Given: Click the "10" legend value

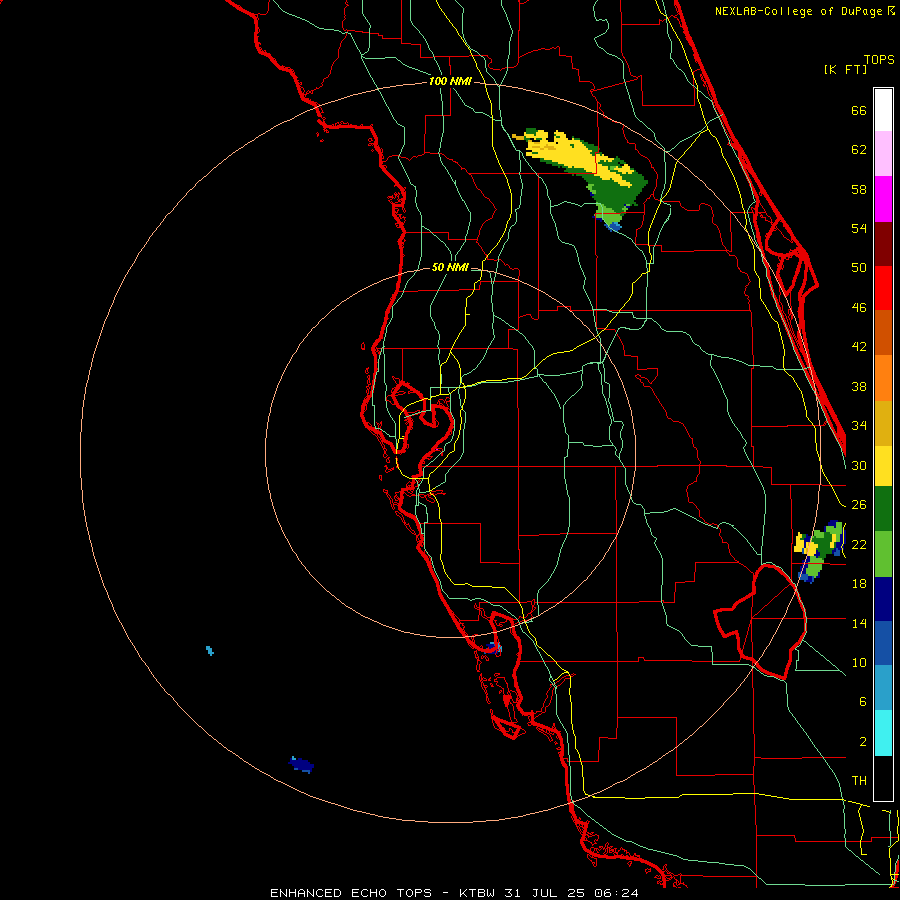Looking at the screenshot, I should click(x=859, y=663).
